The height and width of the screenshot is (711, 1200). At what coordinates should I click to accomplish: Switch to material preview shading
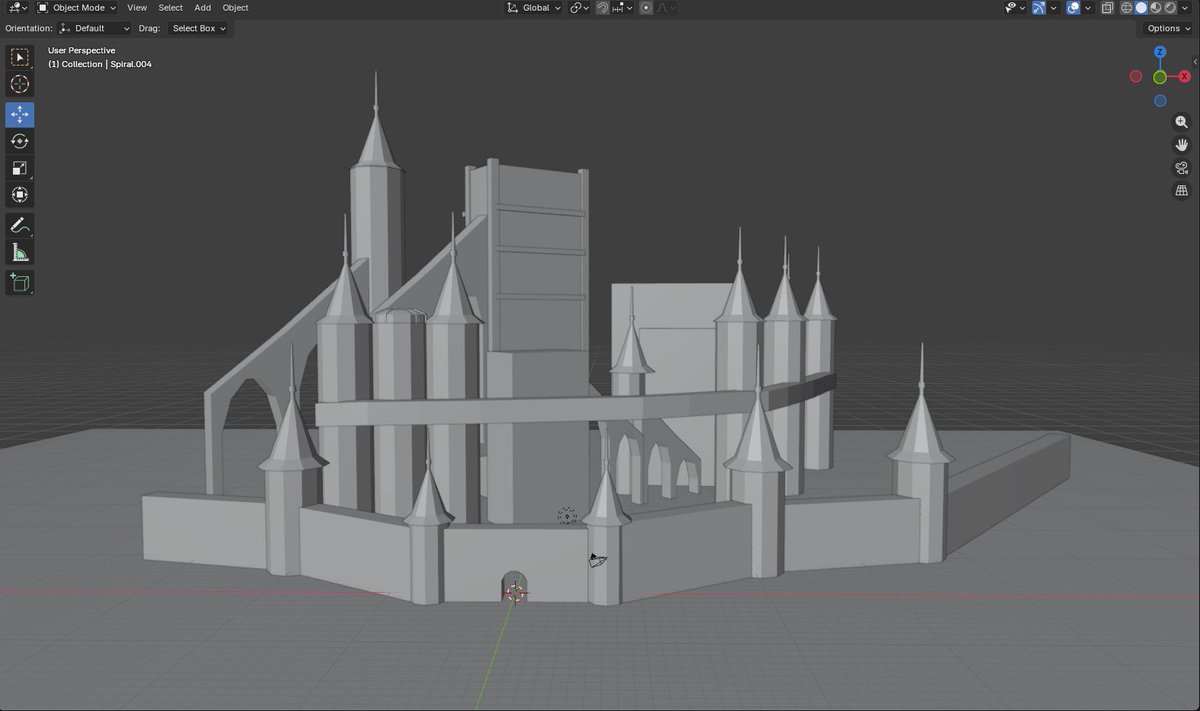[x=1155, y=8]
